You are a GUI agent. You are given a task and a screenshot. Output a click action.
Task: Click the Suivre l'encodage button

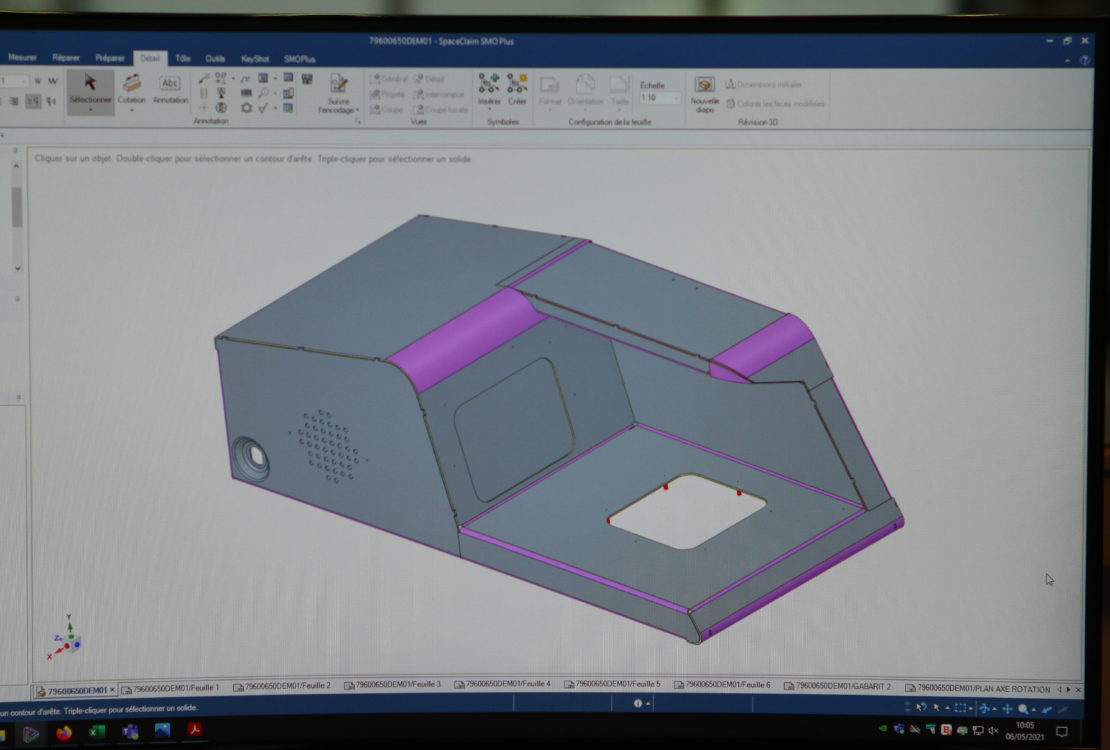click(338, 94)
